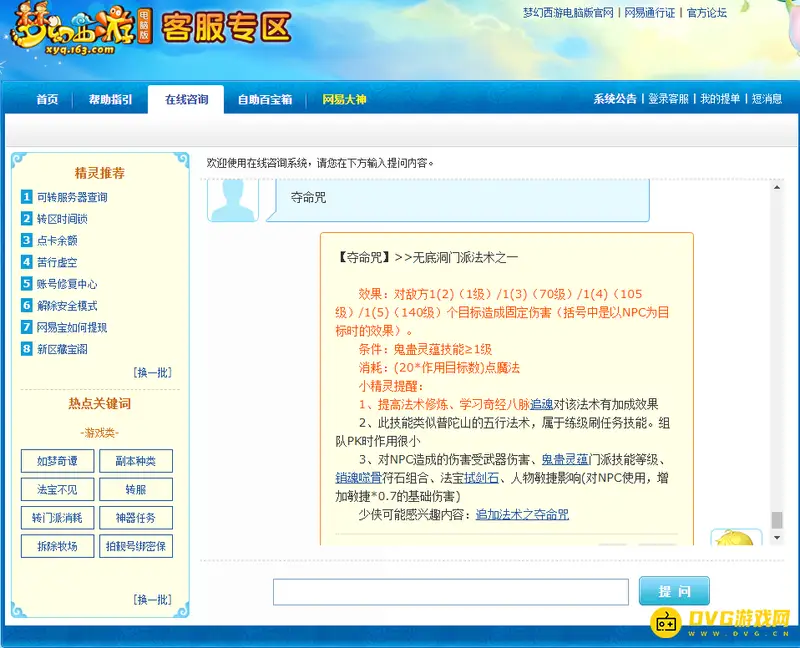Click number 8 icon for 新区藏宝阁
This screenshot has width=800, height=648.
click(x=27, y=348)
